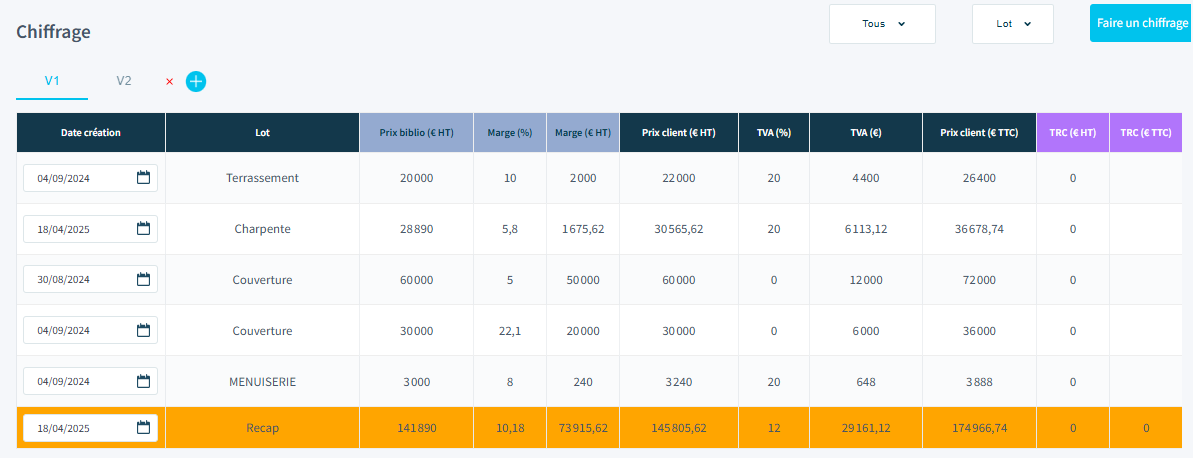Click the Prix biblio (€ HT) column header
The height and width of the screenshot is (458, 1193).
(416, 132)
